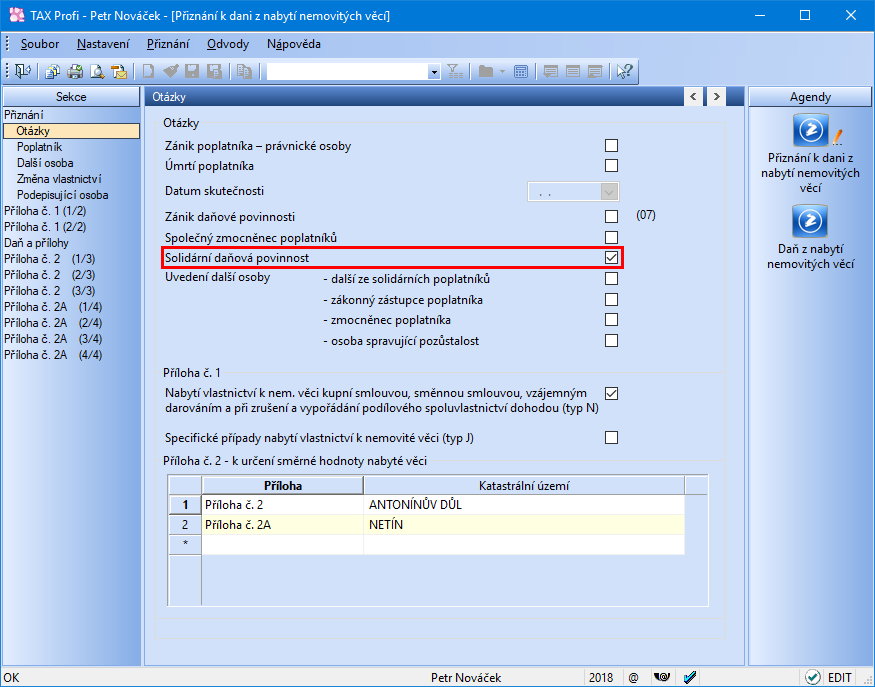875x687 pixels.
Task: Go to previous section with left arrow
Action: click(693, 97)
